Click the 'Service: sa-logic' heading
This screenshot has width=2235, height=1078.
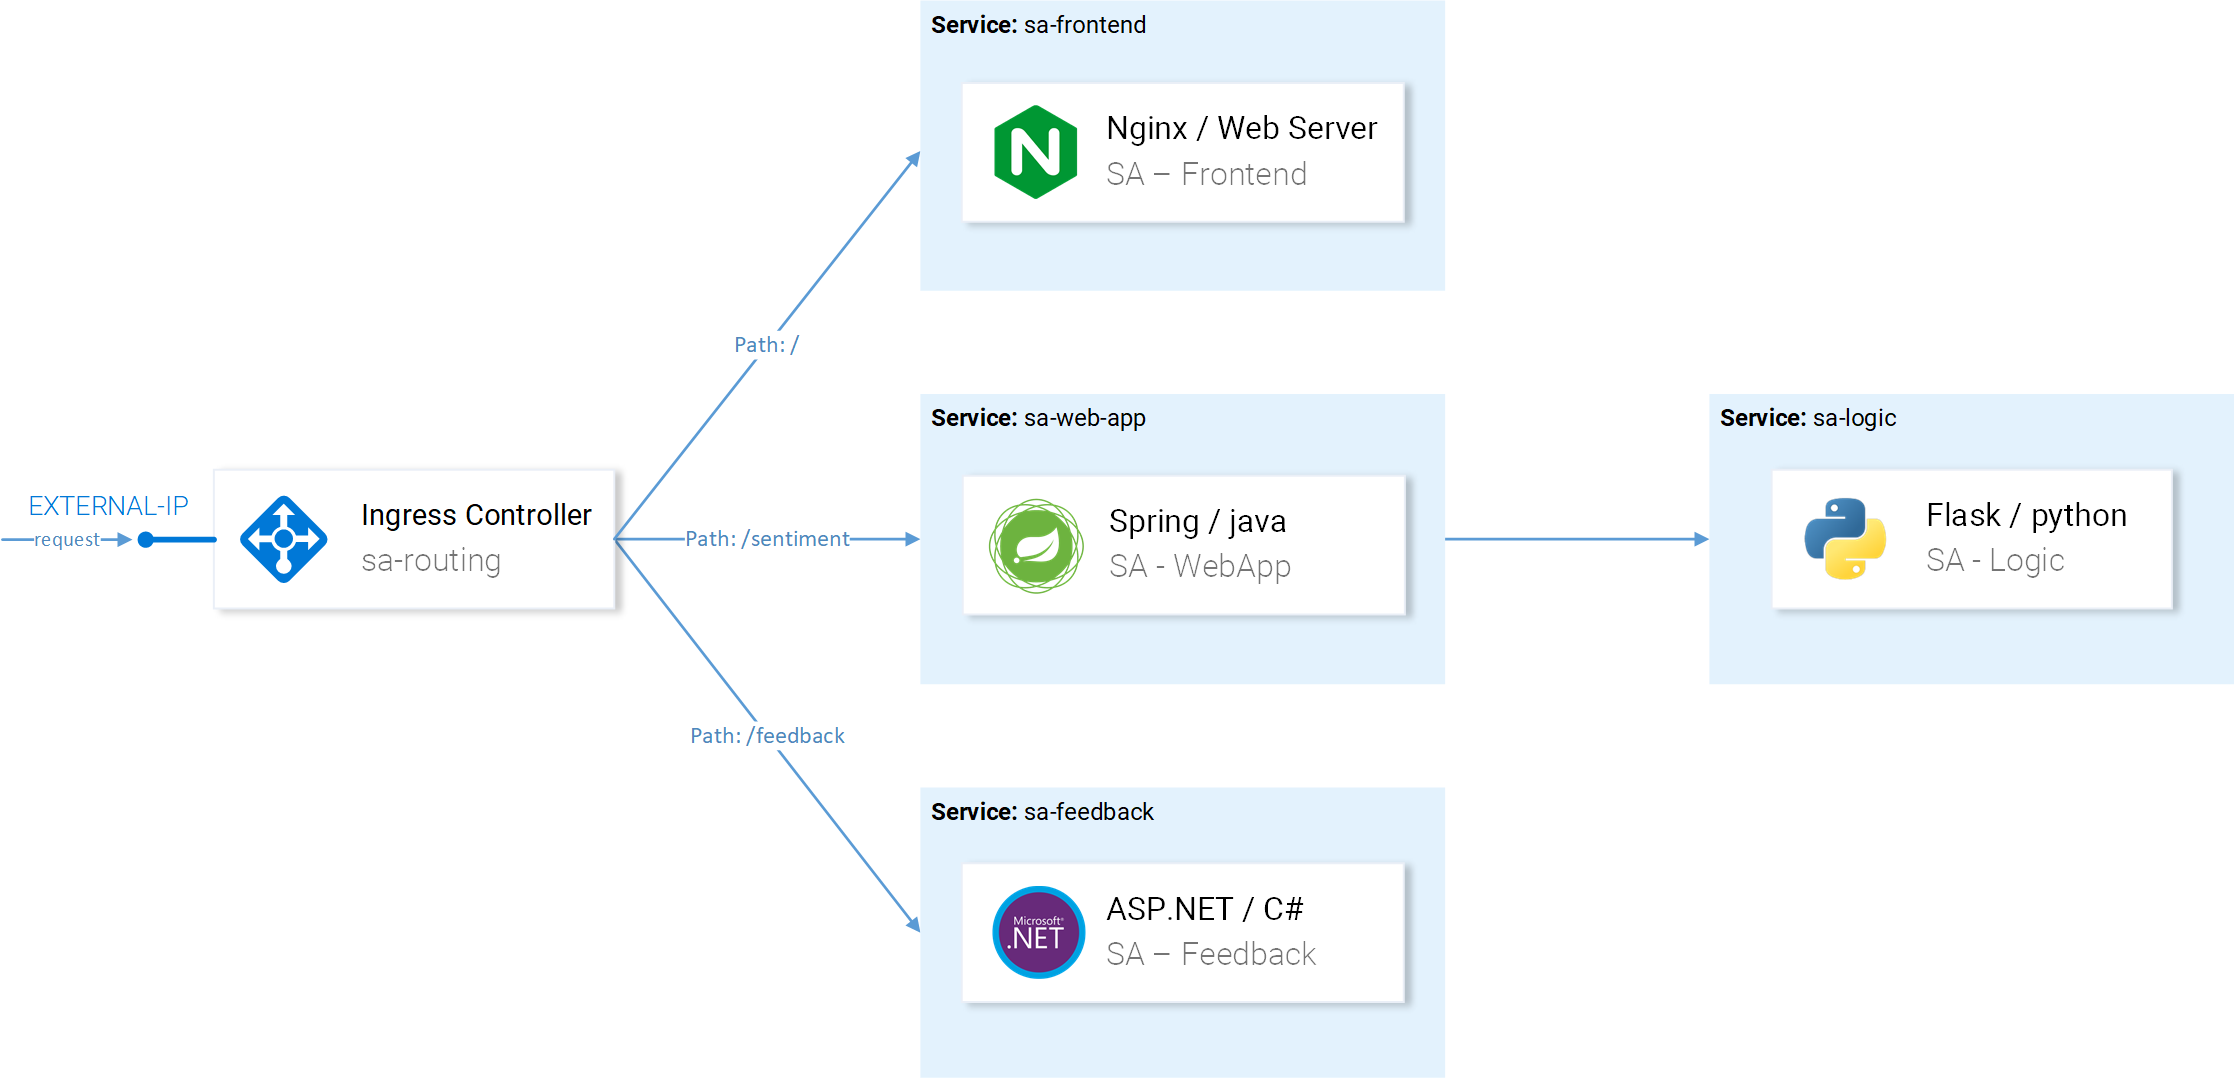1808,418
